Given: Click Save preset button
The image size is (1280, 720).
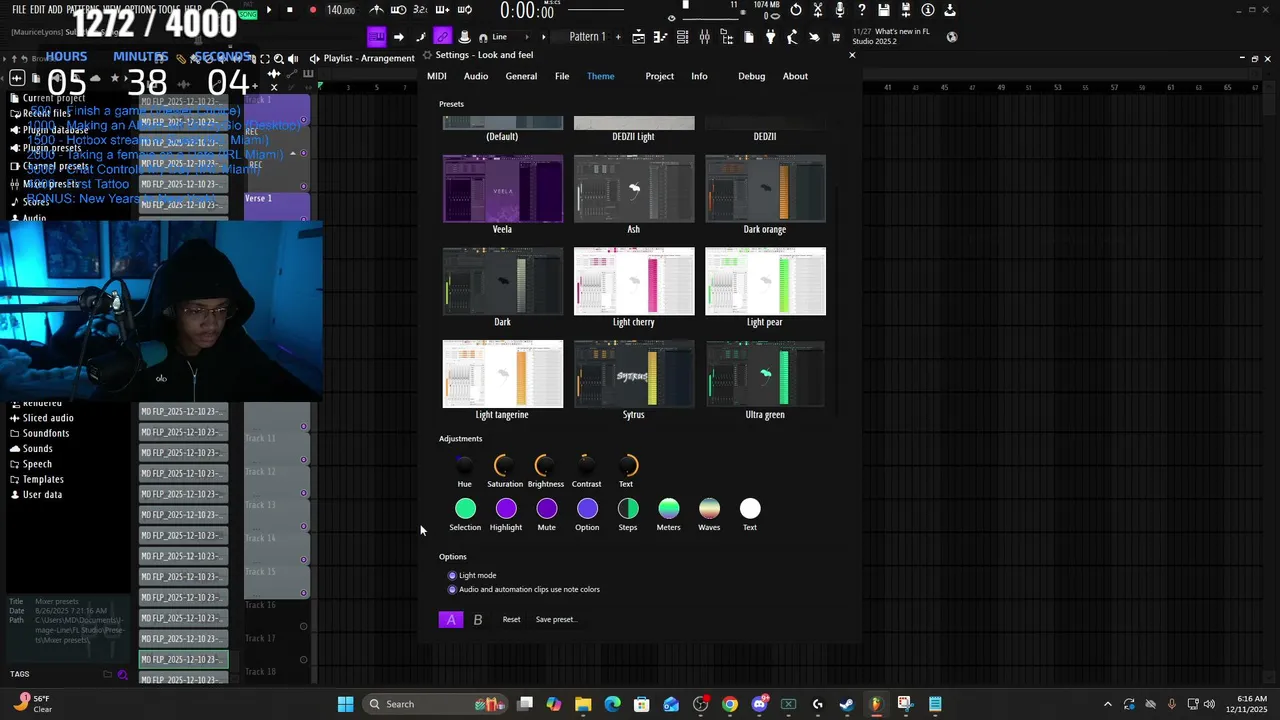Looking at the screenshot, I should click(555, 620).
